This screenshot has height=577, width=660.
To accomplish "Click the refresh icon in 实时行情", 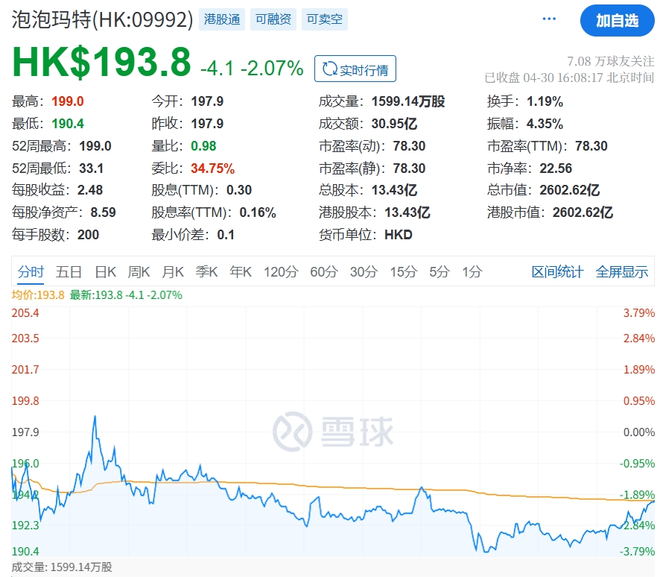I will pyautogui.click(x=327, y=69).
